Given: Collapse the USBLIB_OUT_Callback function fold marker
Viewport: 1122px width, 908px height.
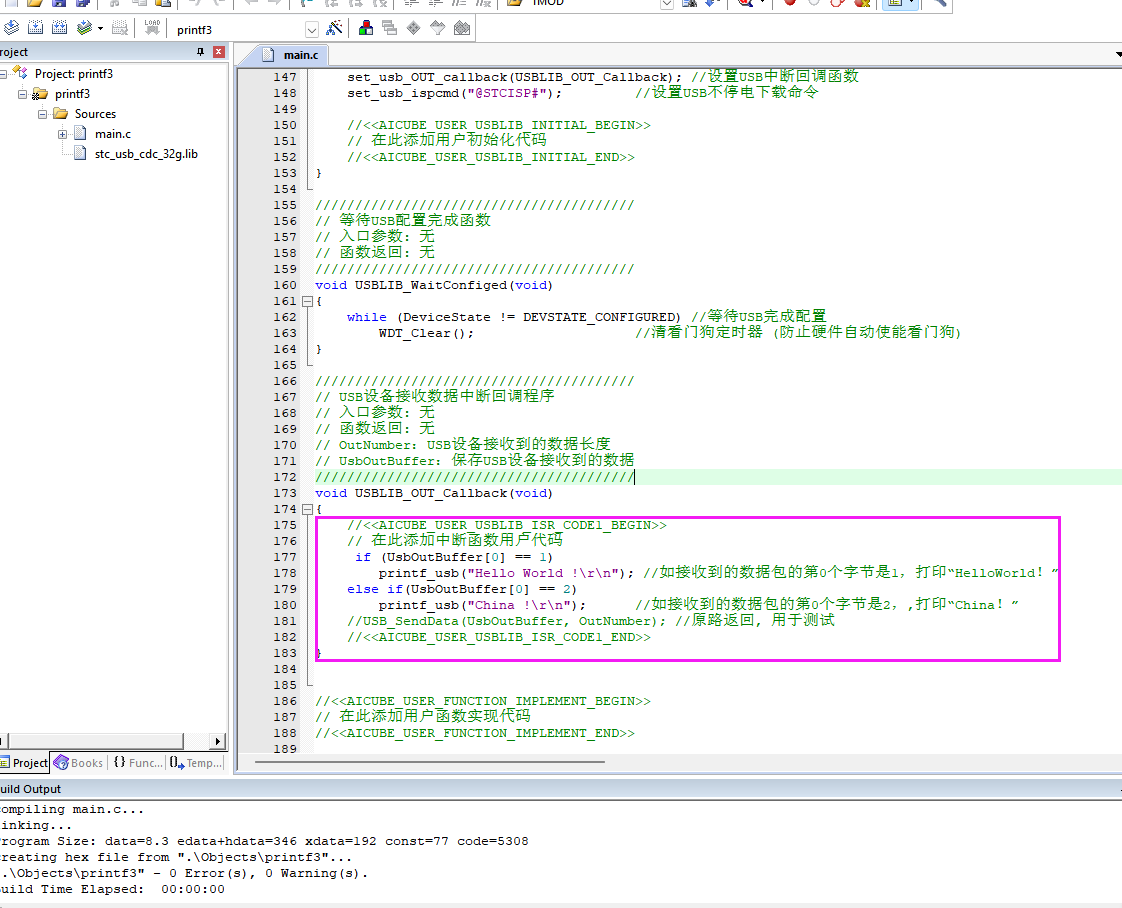Looking at the screenshot, I should 308,509.
